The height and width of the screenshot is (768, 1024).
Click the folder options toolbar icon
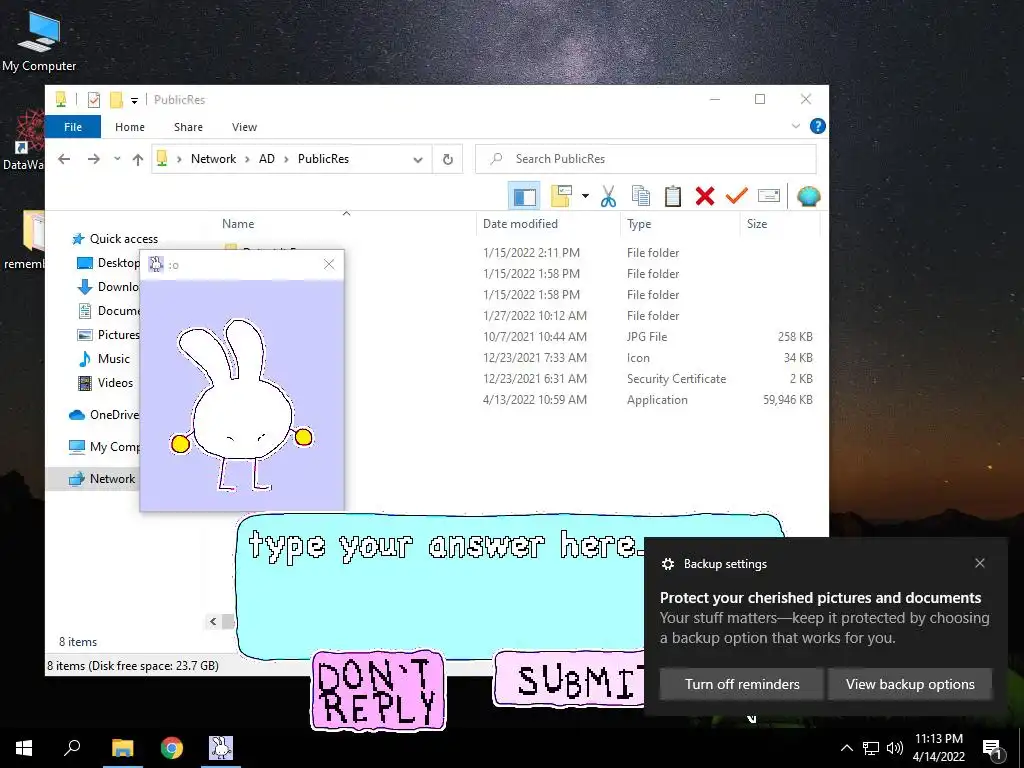pyautogui.click(x=562, y=196)
